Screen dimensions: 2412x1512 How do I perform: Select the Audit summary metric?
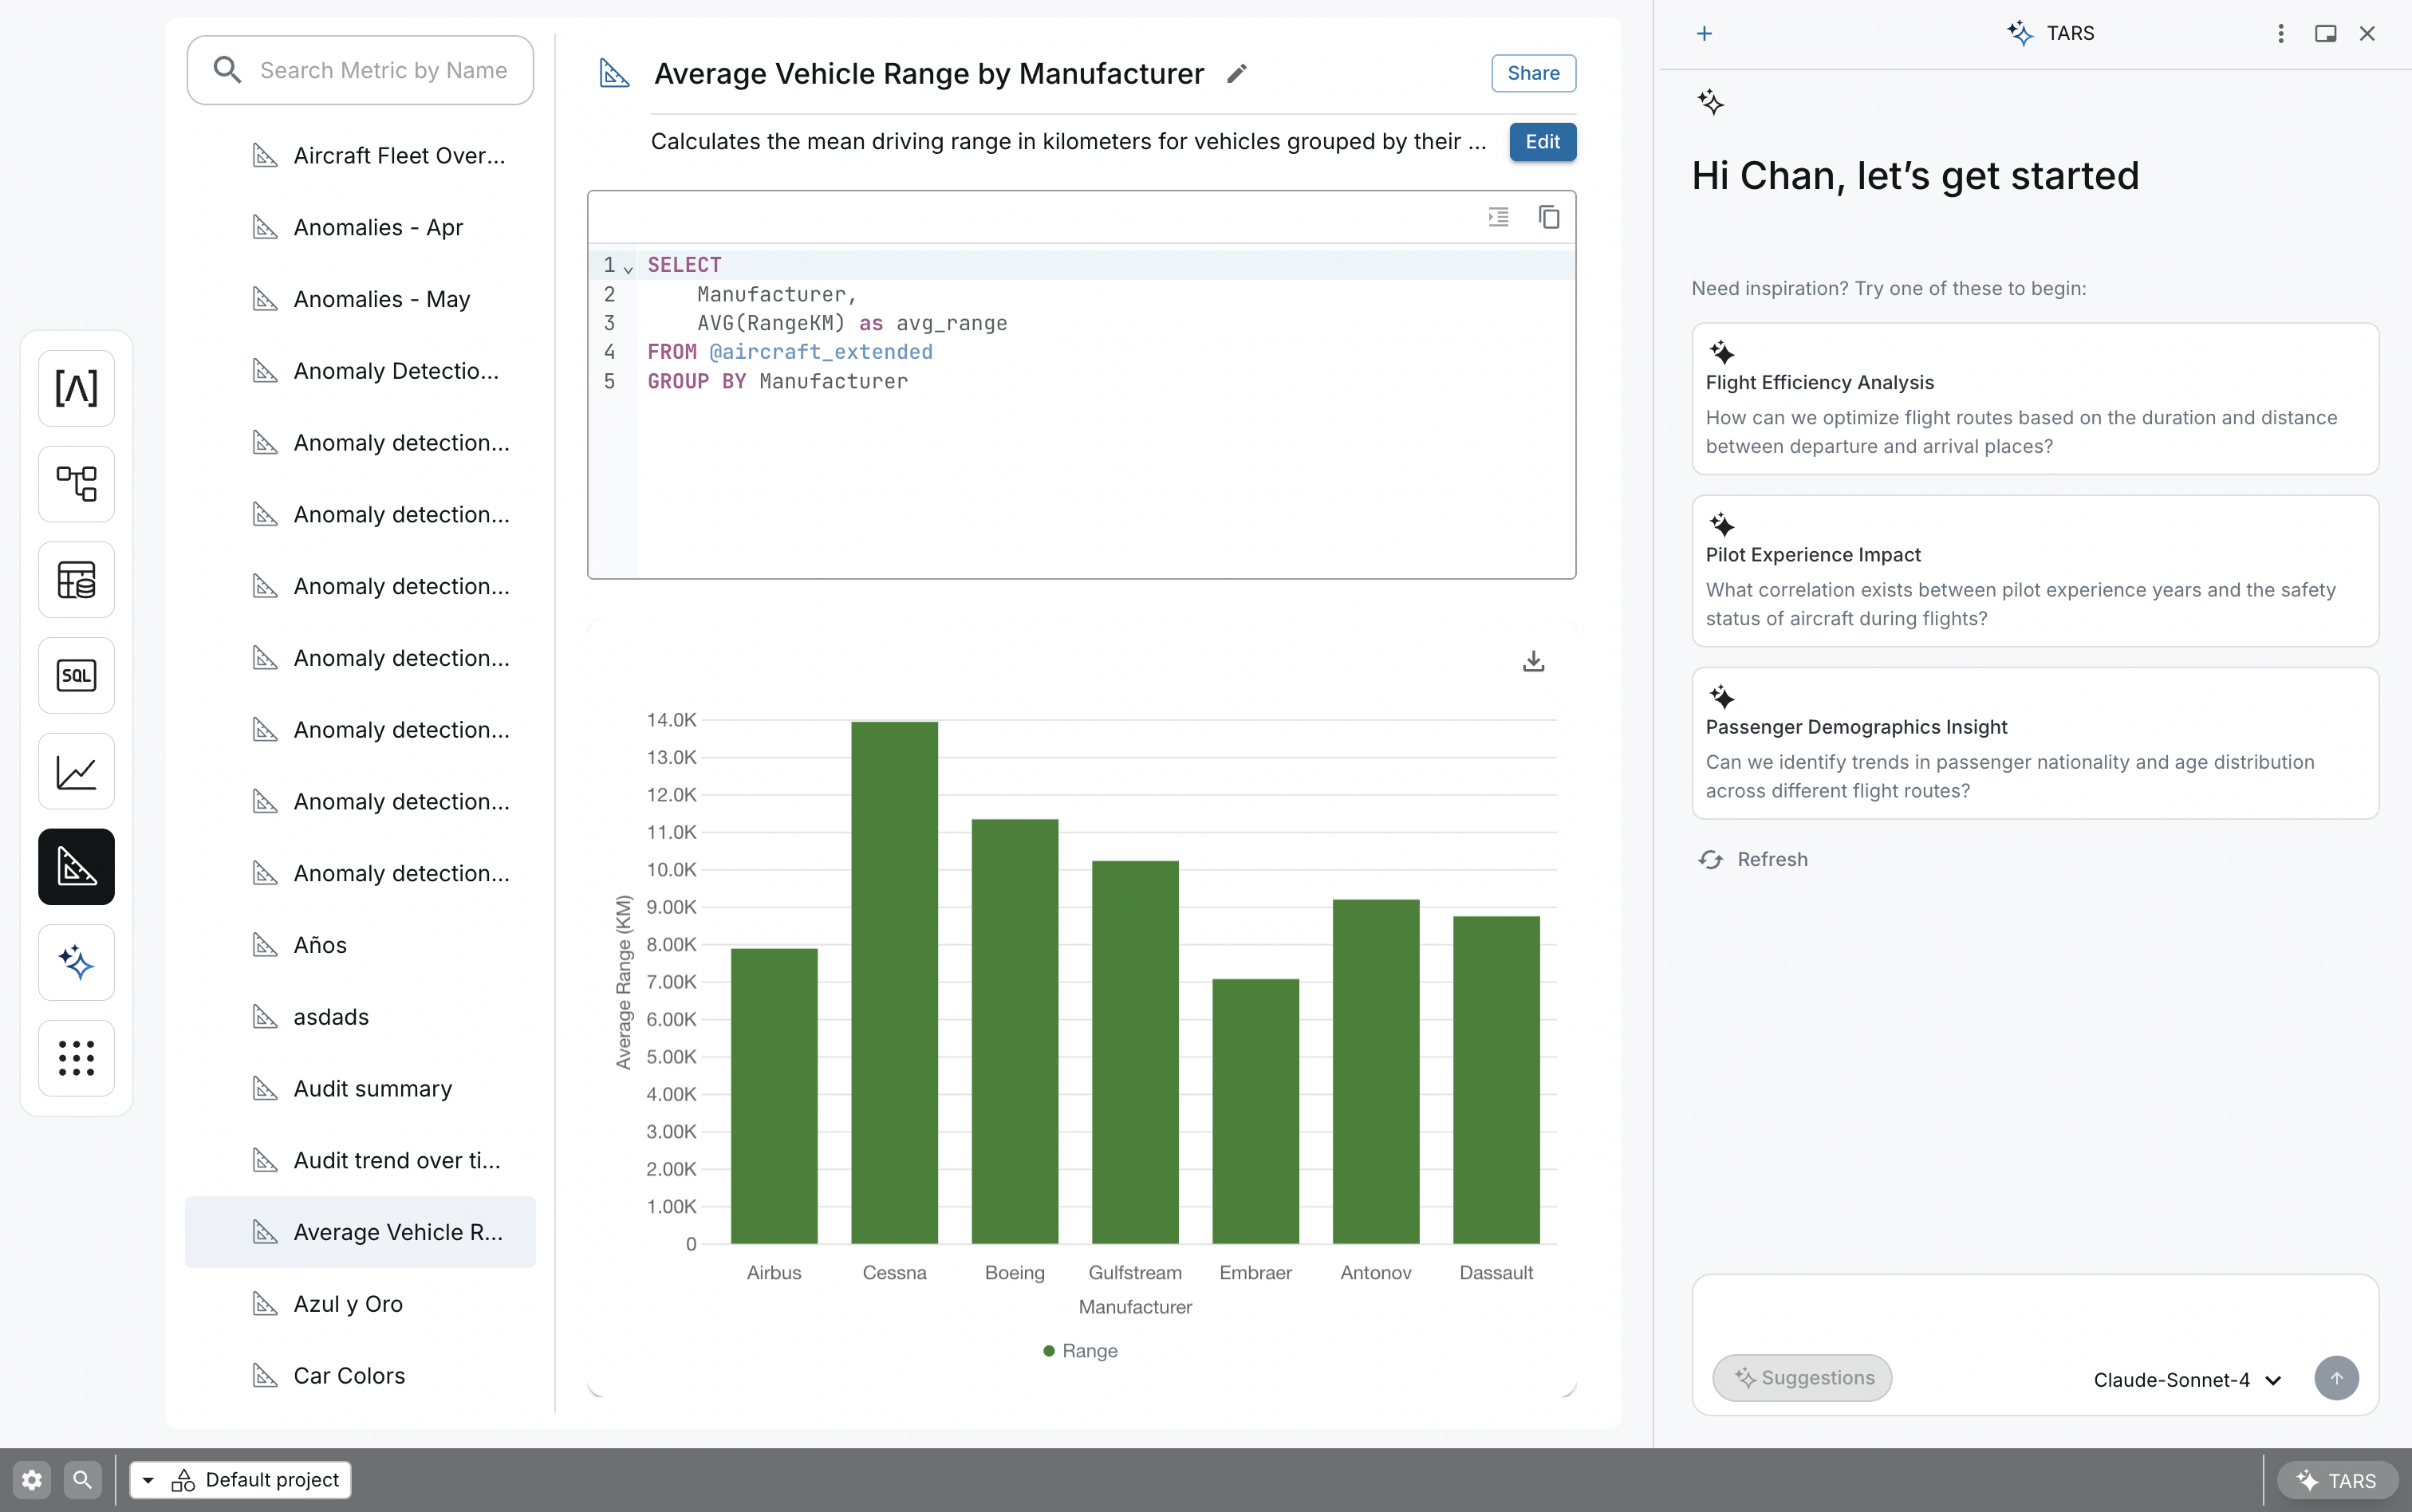coord(372,1089)
